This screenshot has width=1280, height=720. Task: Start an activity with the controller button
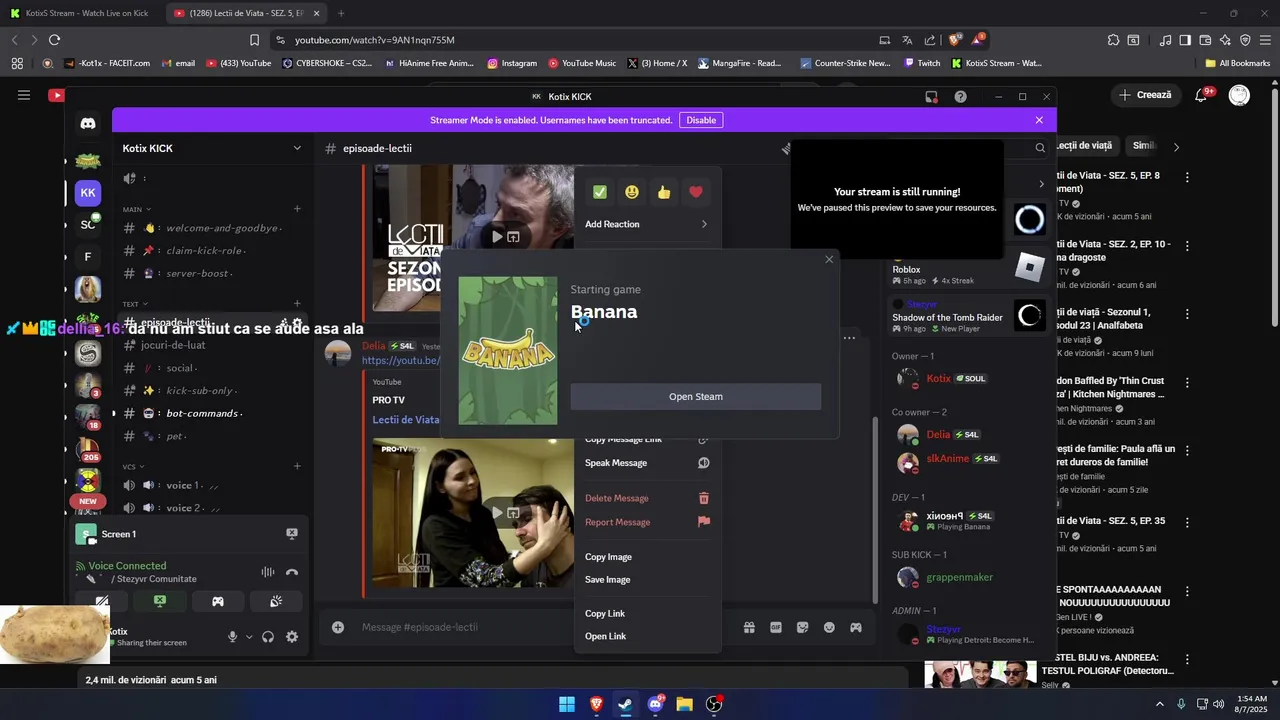click(217, 601)
